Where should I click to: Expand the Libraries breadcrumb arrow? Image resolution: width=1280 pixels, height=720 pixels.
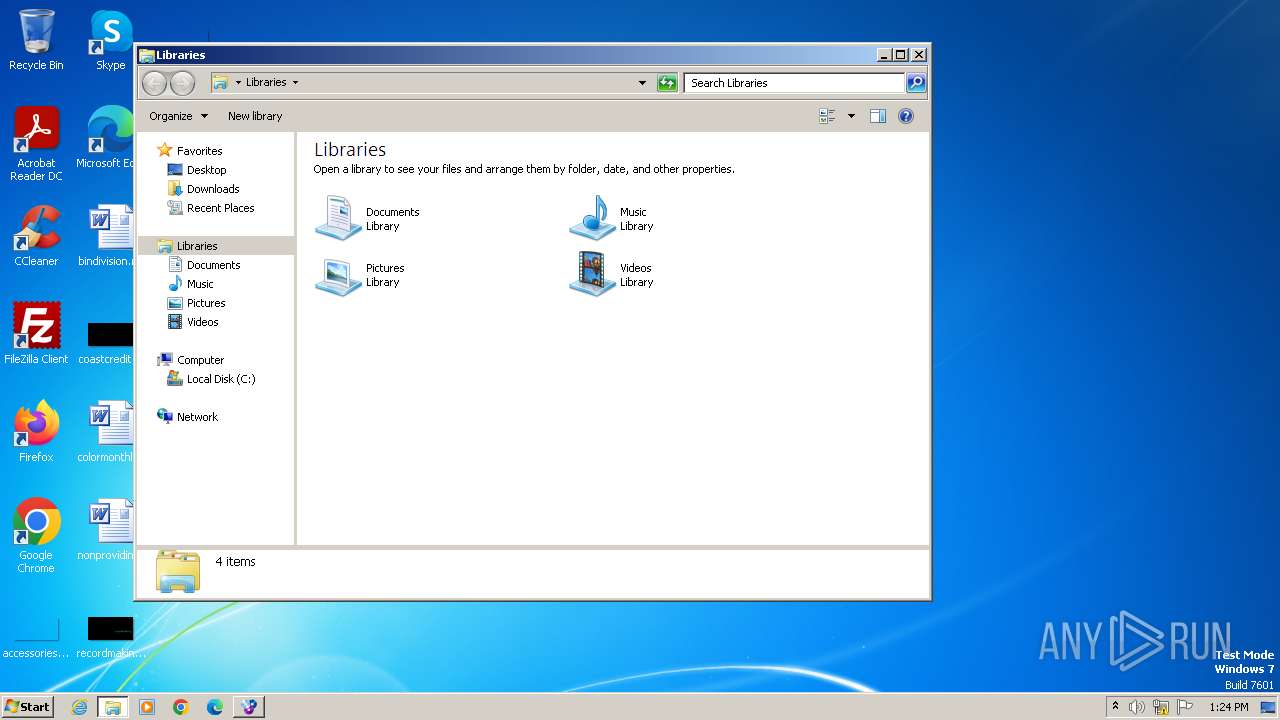(295, 83)
